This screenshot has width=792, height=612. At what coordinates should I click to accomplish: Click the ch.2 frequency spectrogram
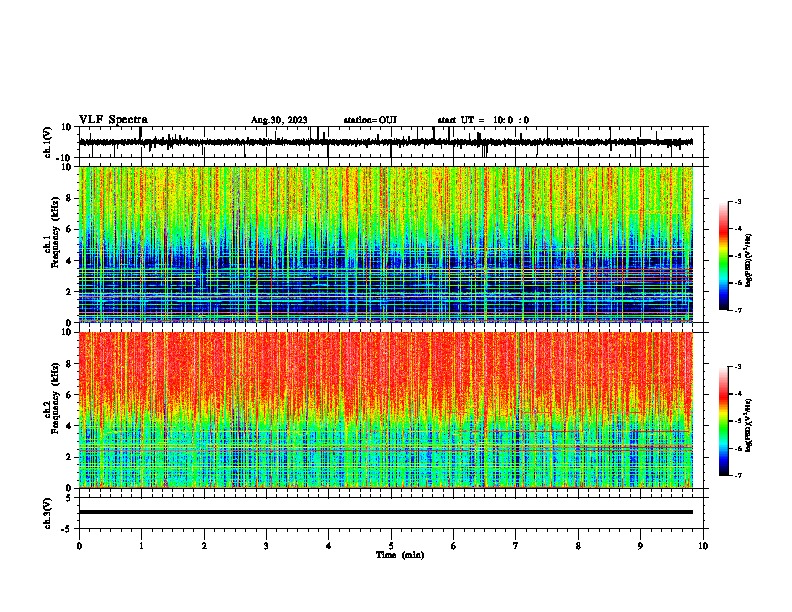pos(386,410)
